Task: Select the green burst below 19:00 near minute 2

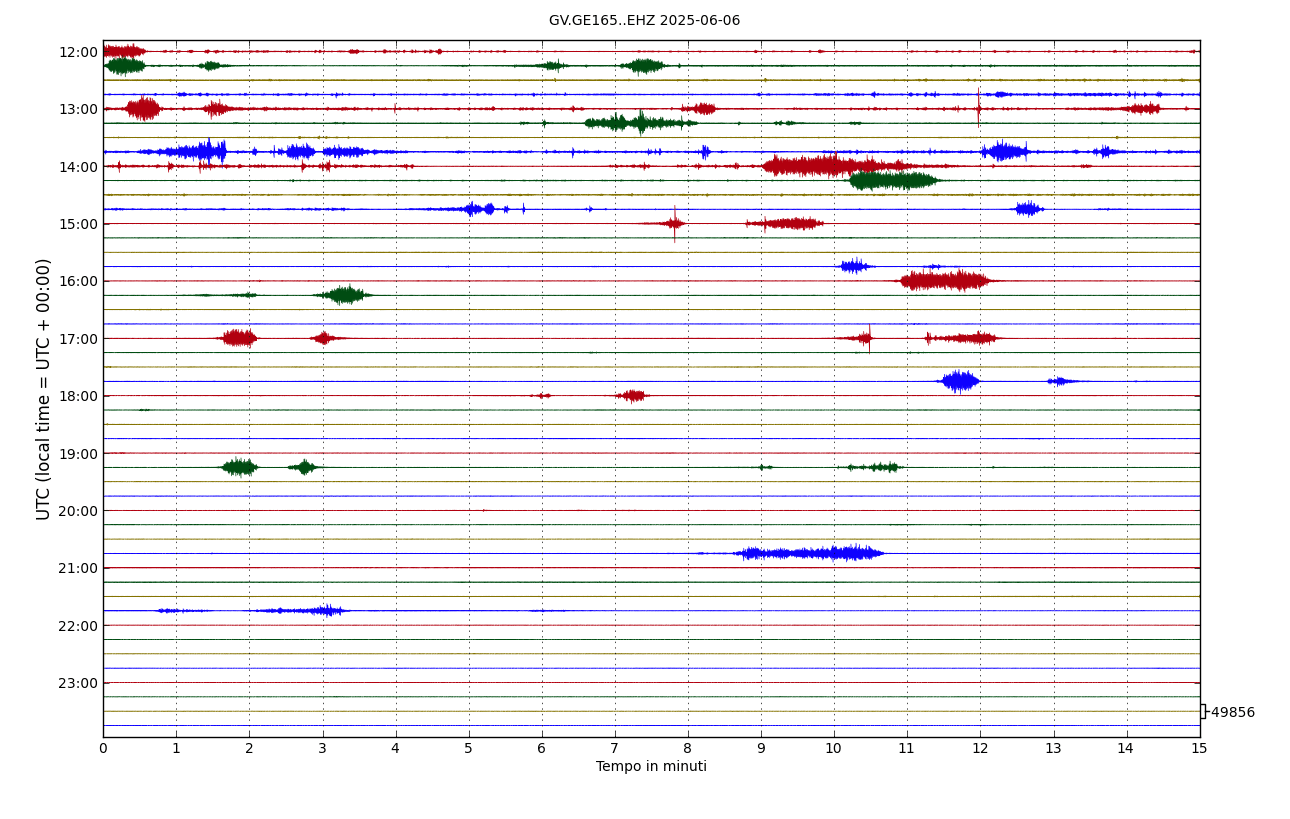Action: tap(240, 467)
